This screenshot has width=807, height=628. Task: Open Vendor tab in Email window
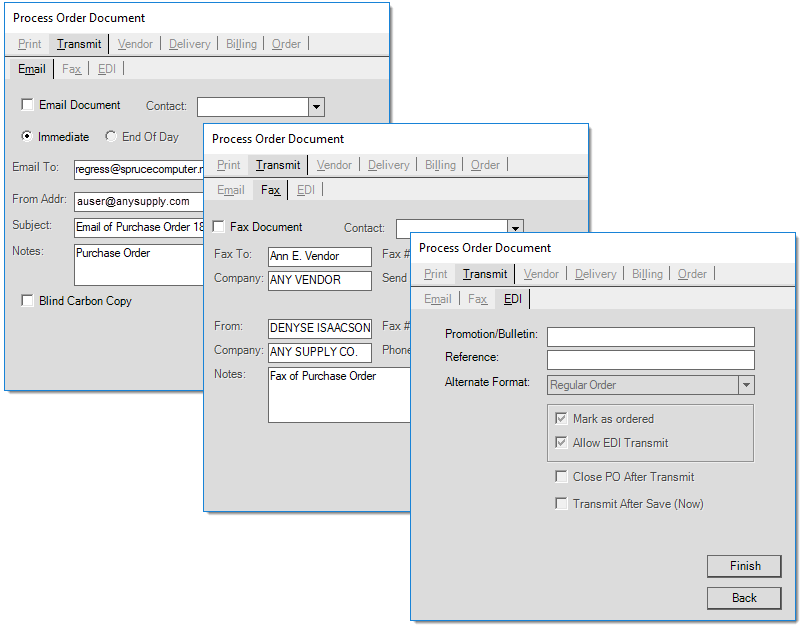[x=135, y=44]
